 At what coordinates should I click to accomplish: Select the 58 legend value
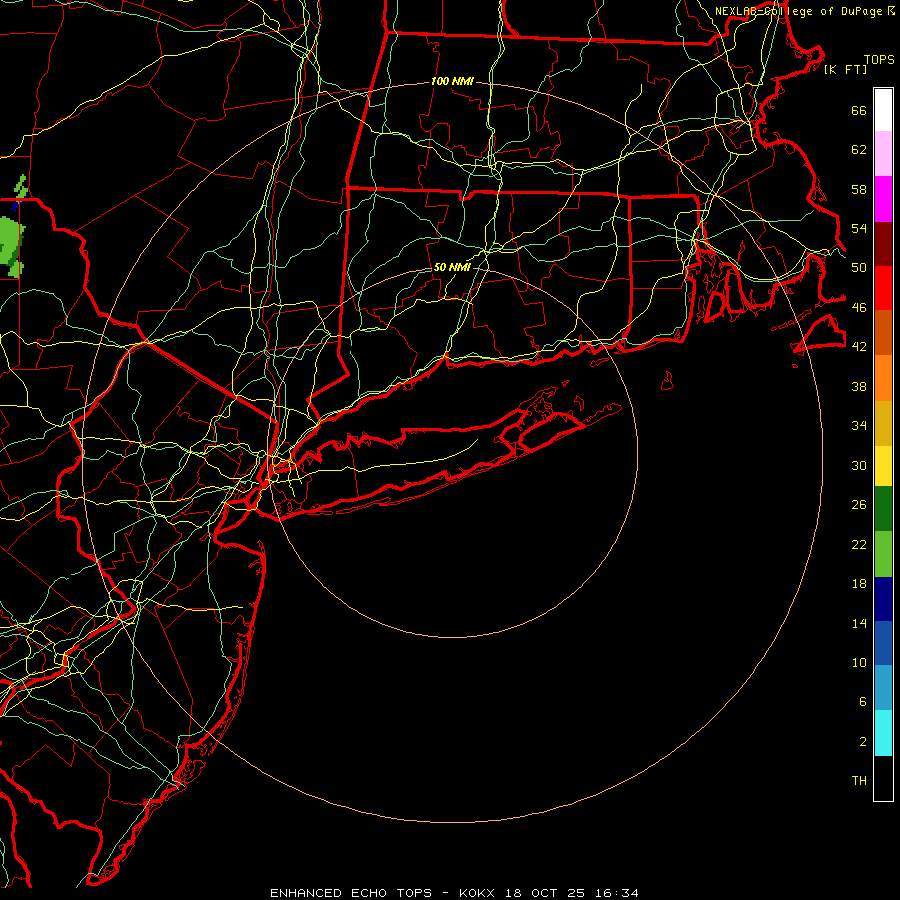[x=859, y=189]
